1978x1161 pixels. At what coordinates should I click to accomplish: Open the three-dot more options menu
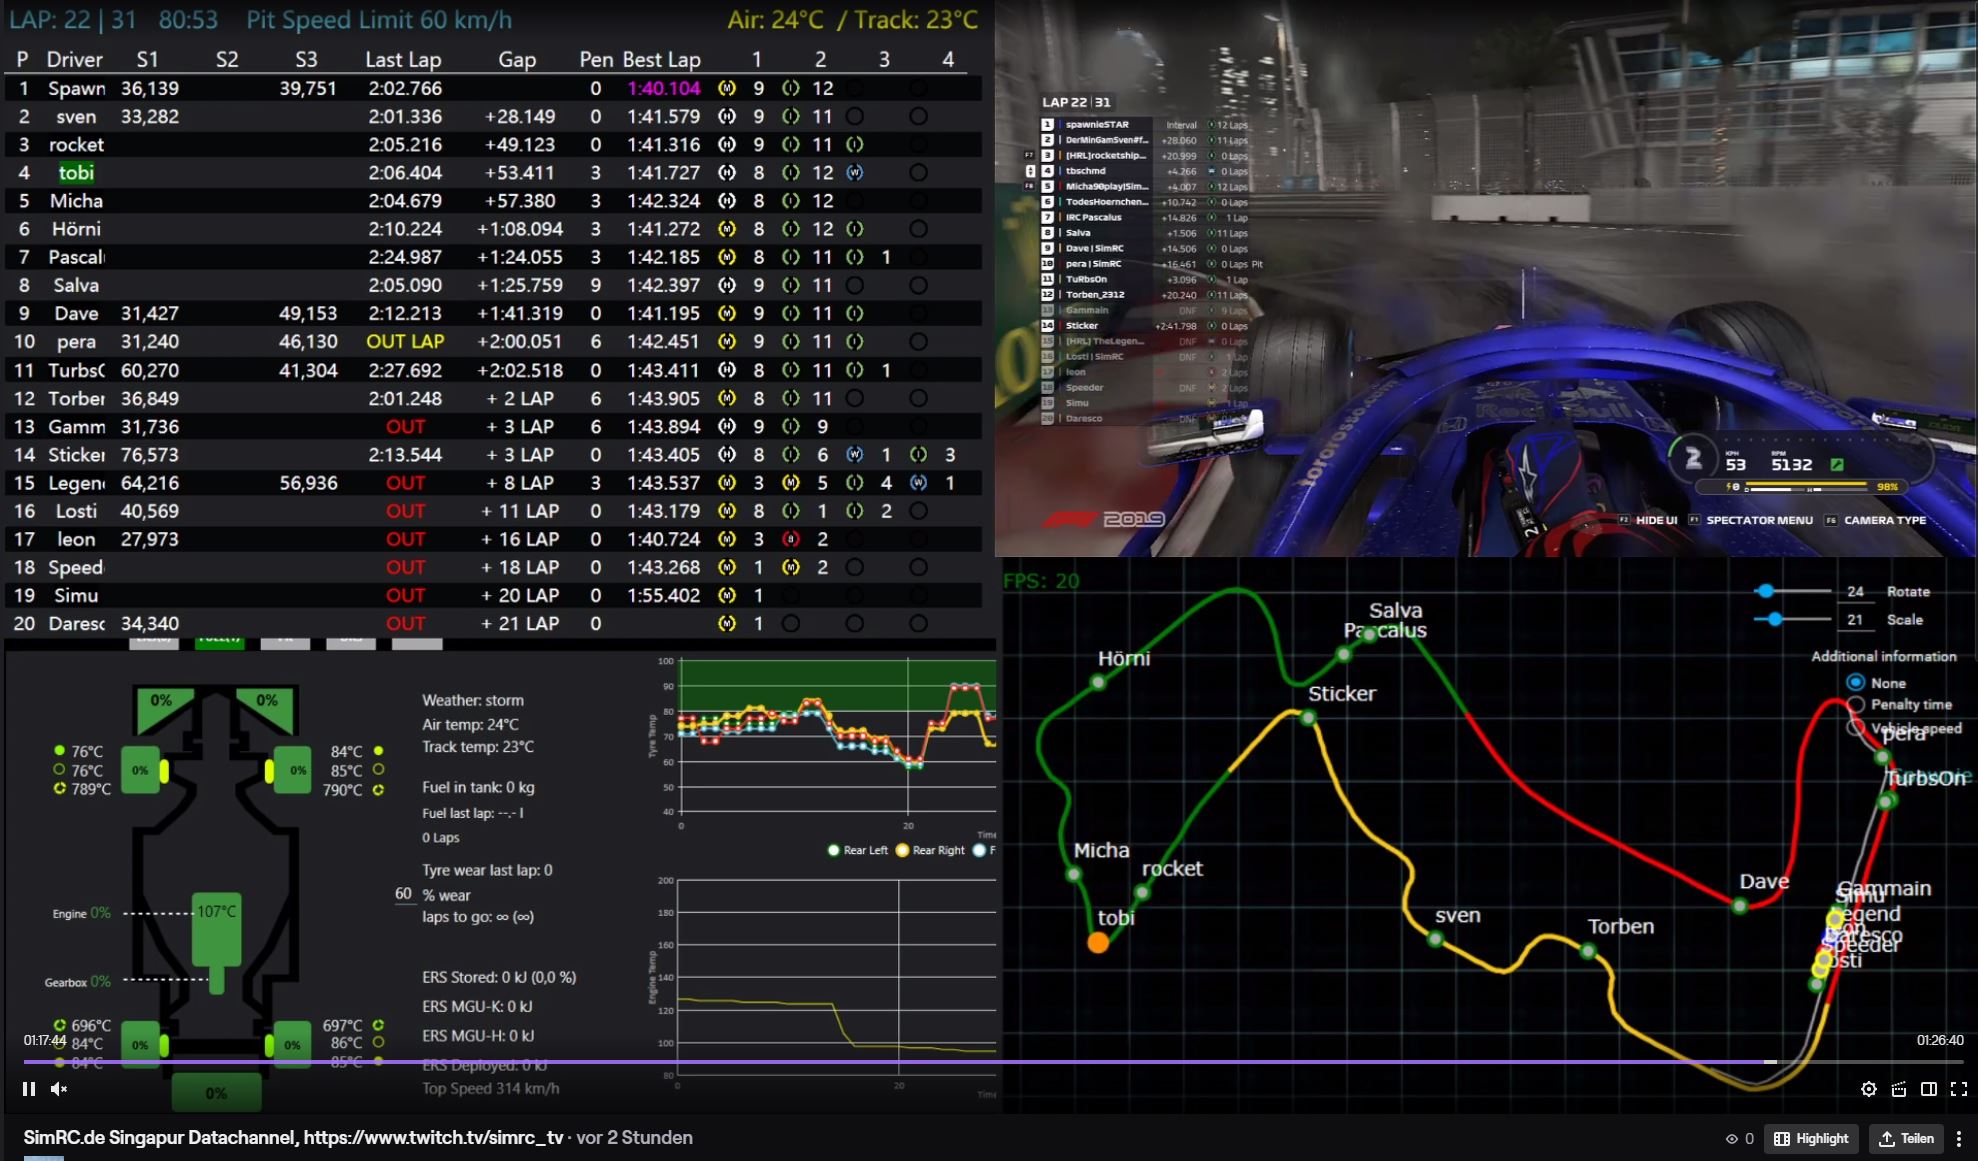tap(1958, 1138)
